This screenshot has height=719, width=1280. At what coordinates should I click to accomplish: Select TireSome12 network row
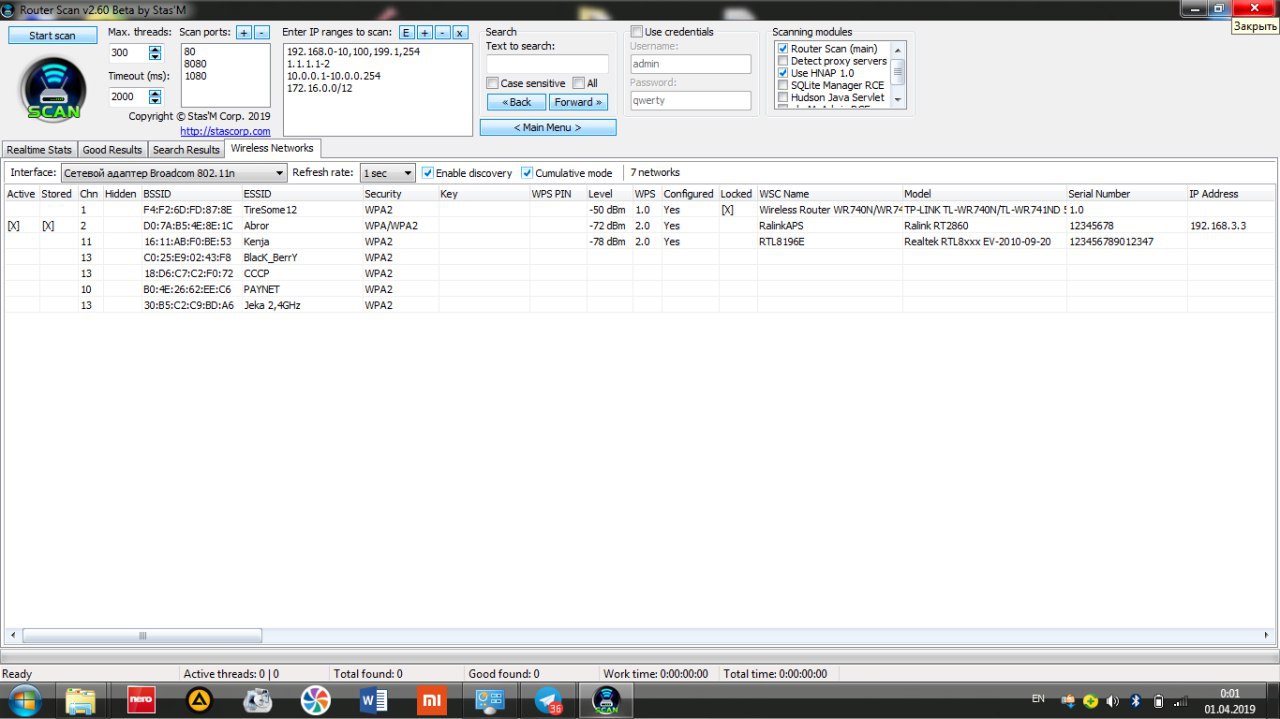click(640, 210)
